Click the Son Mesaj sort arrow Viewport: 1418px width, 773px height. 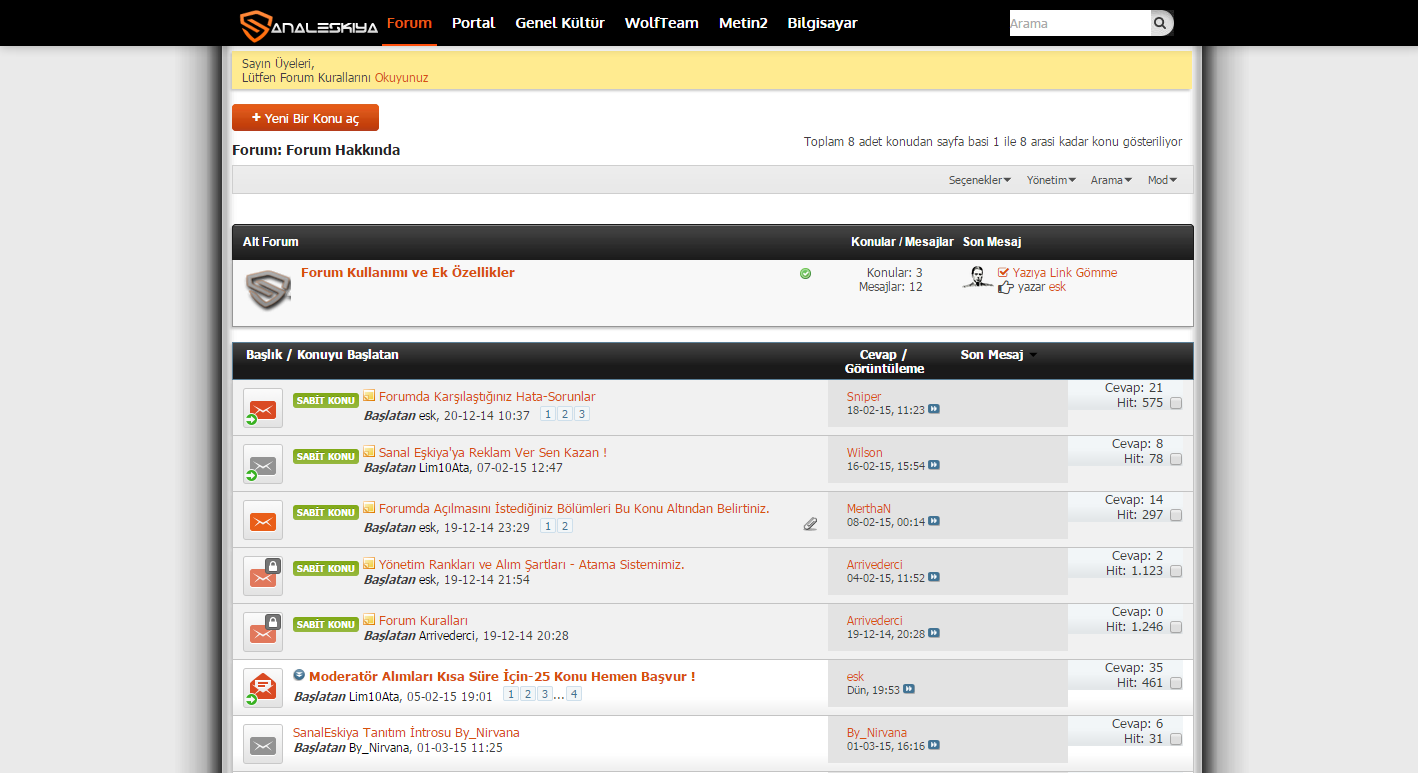1032,355
